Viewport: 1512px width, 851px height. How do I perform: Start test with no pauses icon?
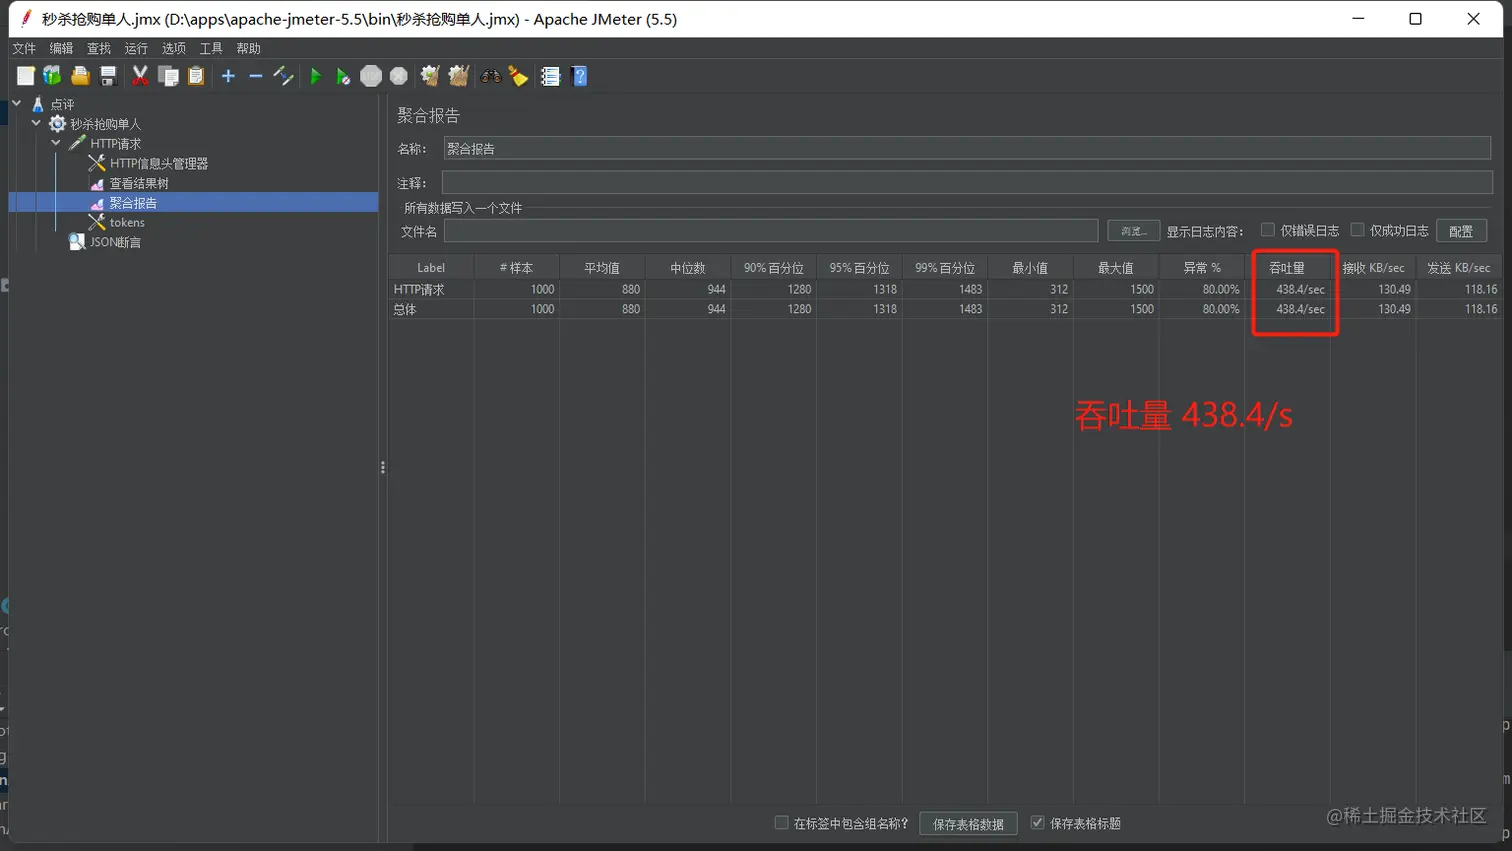tap(343, 76)
